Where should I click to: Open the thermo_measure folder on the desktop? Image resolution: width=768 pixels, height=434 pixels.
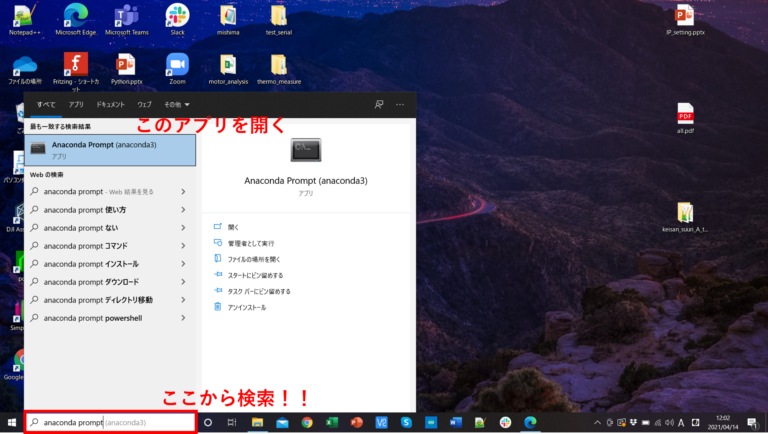[x=279, y=69]
